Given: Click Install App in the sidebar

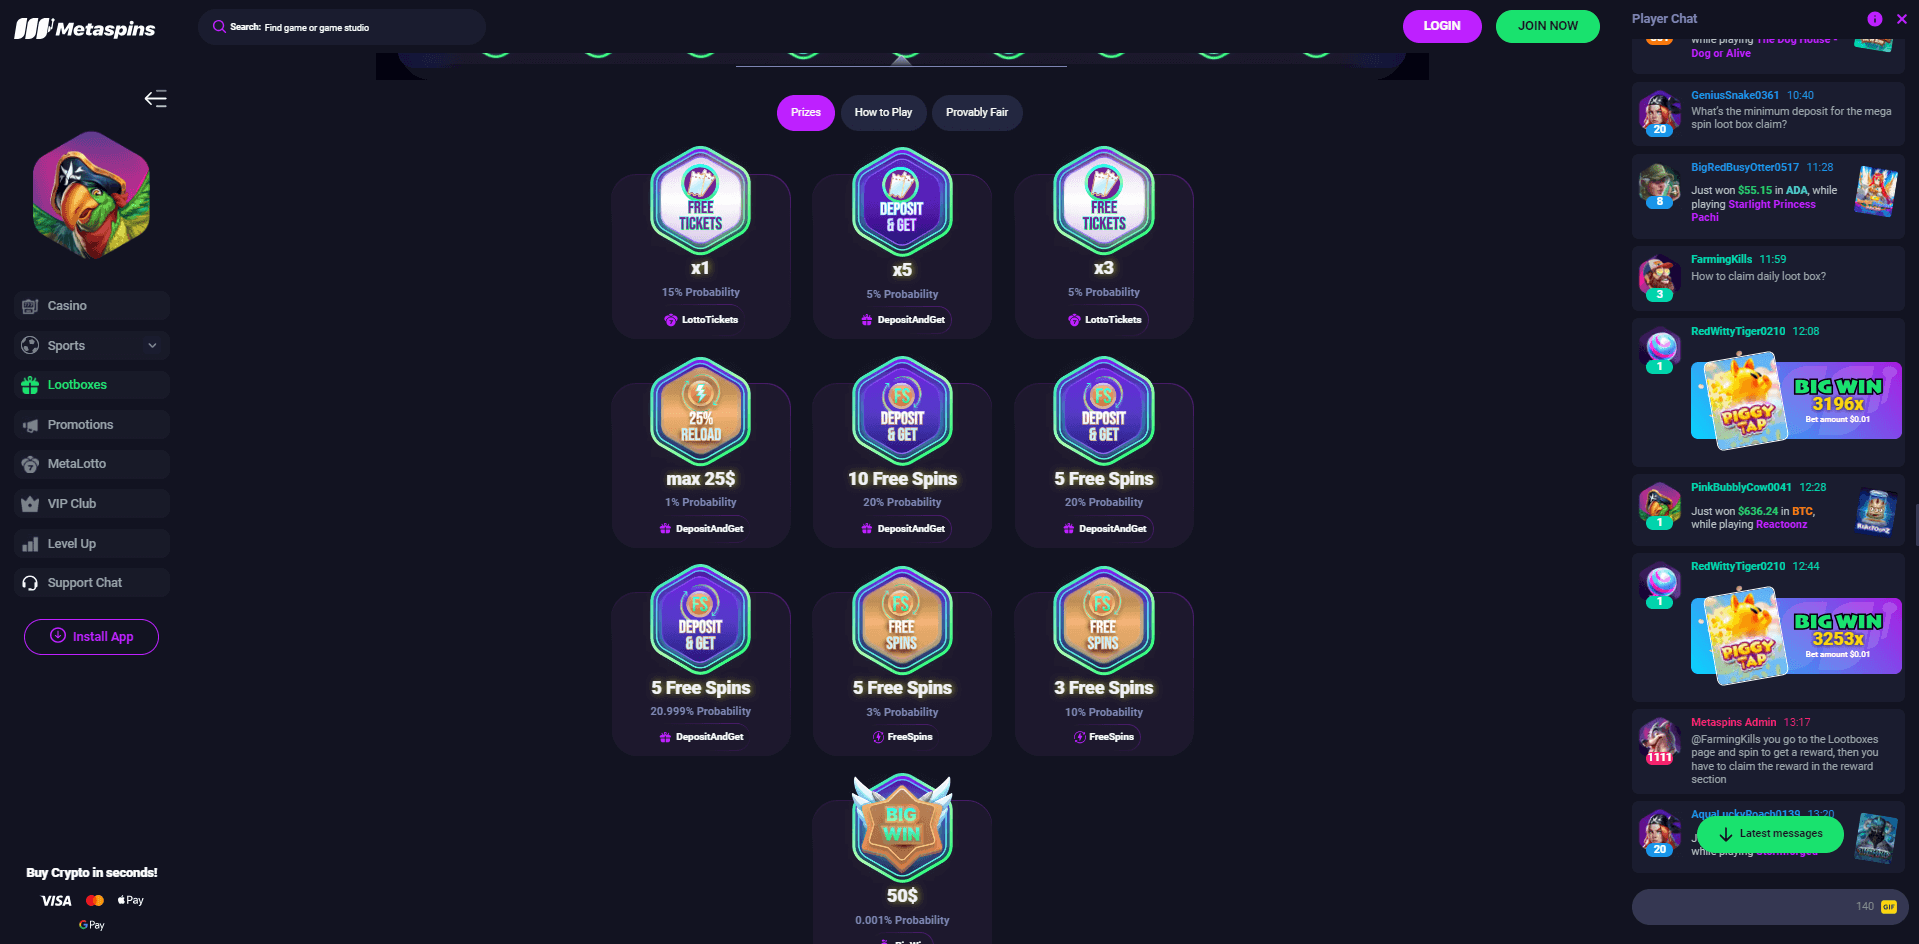Looking at the screenshot, I should [x=91, y=637].
